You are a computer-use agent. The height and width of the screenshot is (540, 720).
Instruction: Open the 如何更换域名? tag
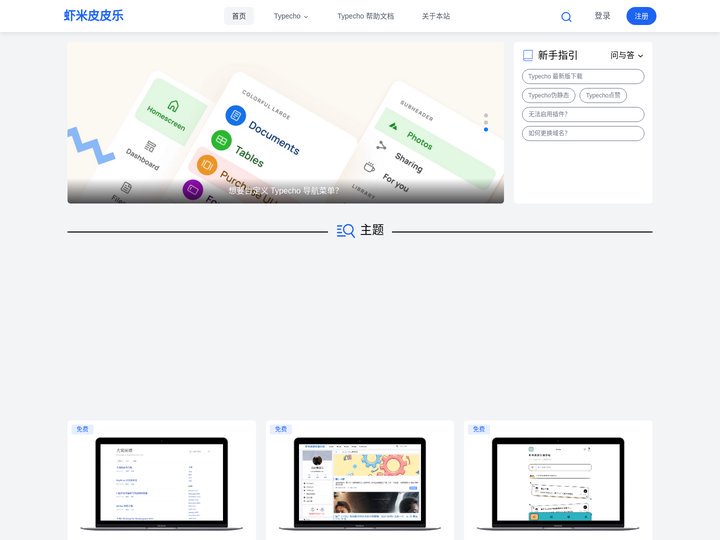click(x=583, y=133)
